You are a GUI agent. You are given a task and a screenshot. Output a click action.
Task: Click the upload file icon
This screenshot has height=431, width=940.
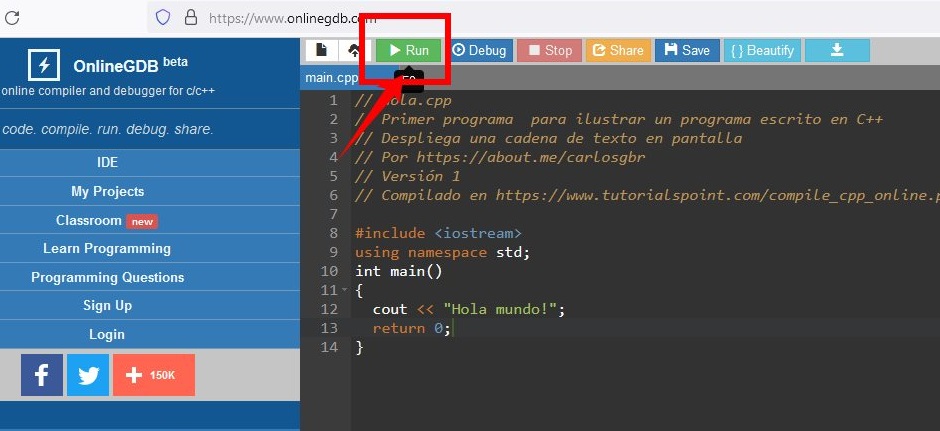354,50
